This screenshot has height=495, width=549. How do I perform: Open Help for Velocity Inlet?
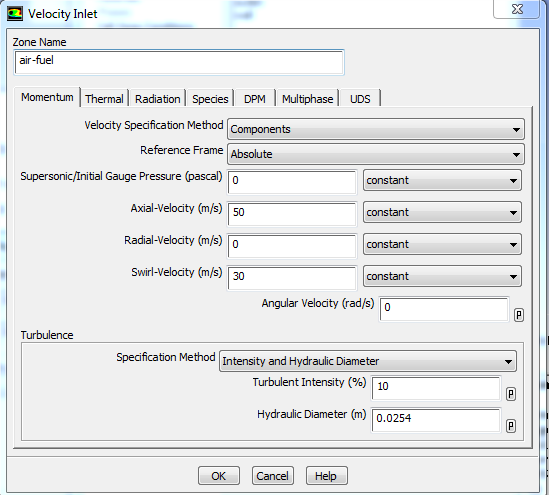pos(327,476)
